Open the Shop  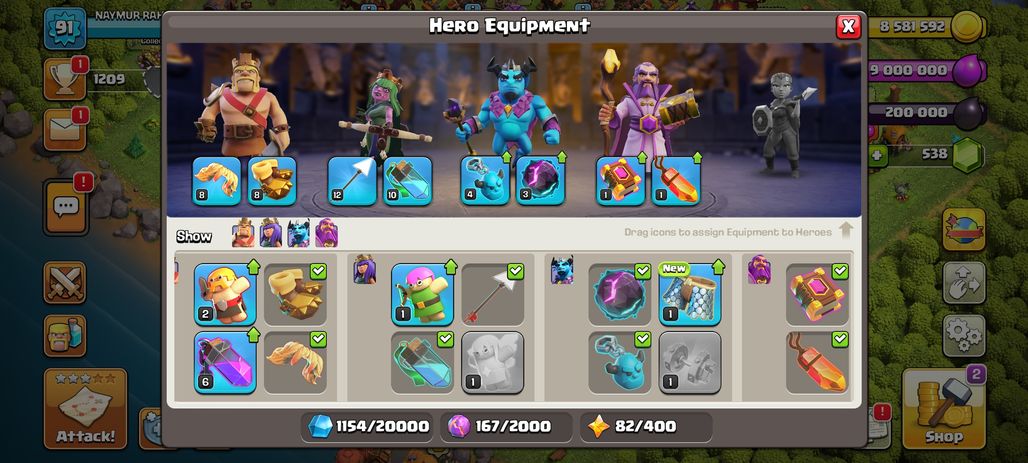(x=943, y=409)
